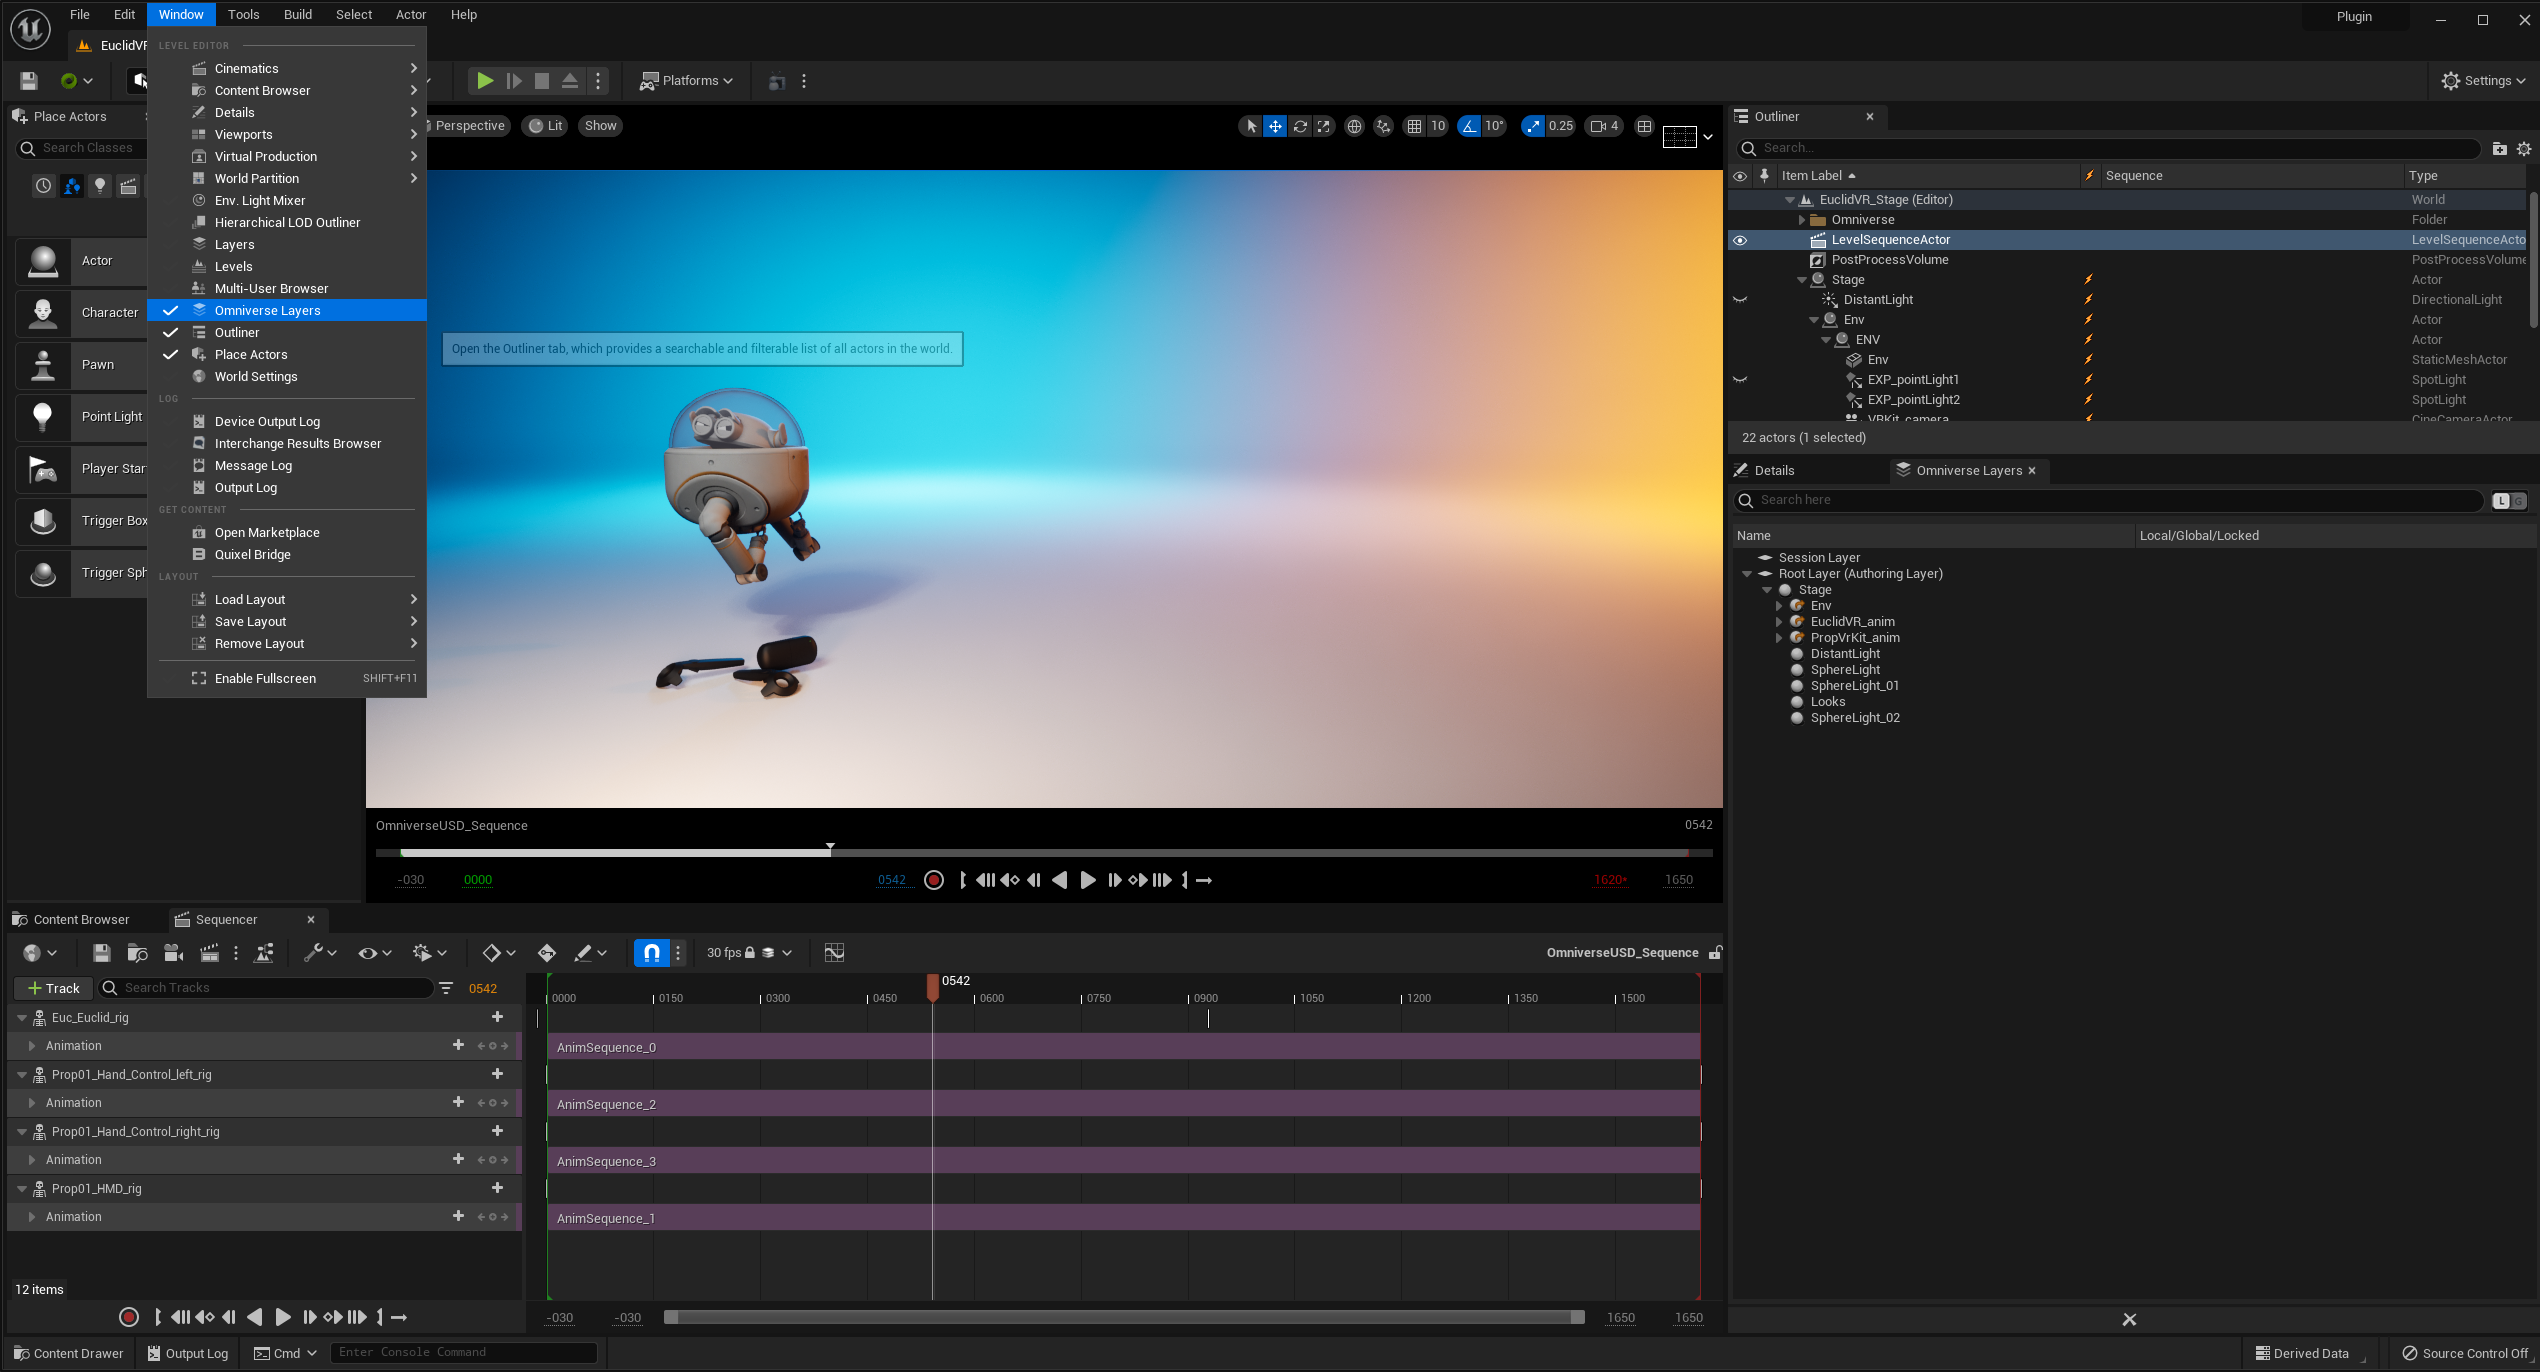This screenshot has width=2540, height=1372.
Task: Click the Sequencer playhead marker at 0542
Action: click(x=933, y=987)
